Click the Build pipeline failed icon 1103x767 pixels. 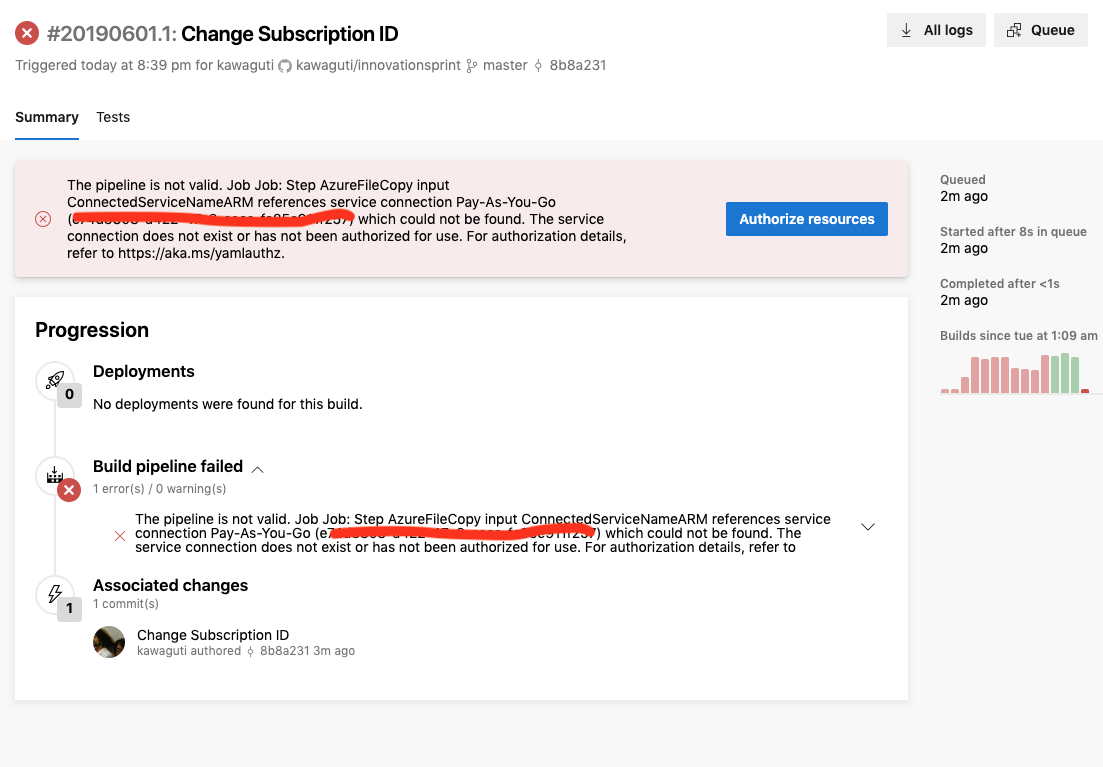click(55, 476)
